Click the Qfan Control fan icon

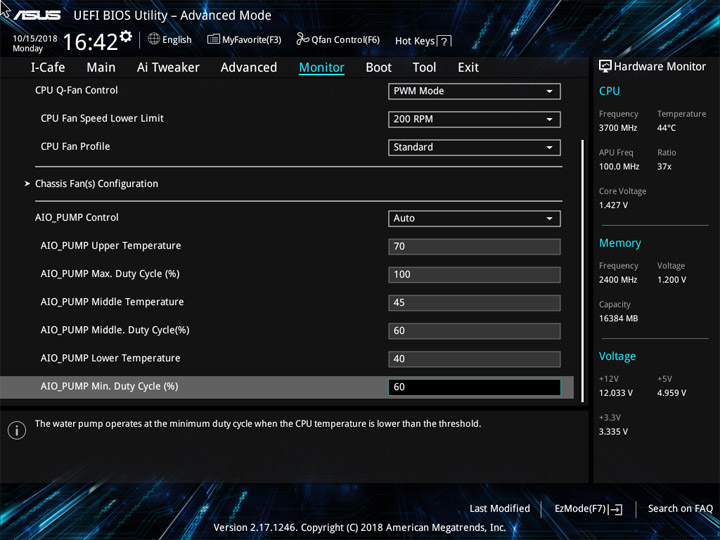(302, 39)
